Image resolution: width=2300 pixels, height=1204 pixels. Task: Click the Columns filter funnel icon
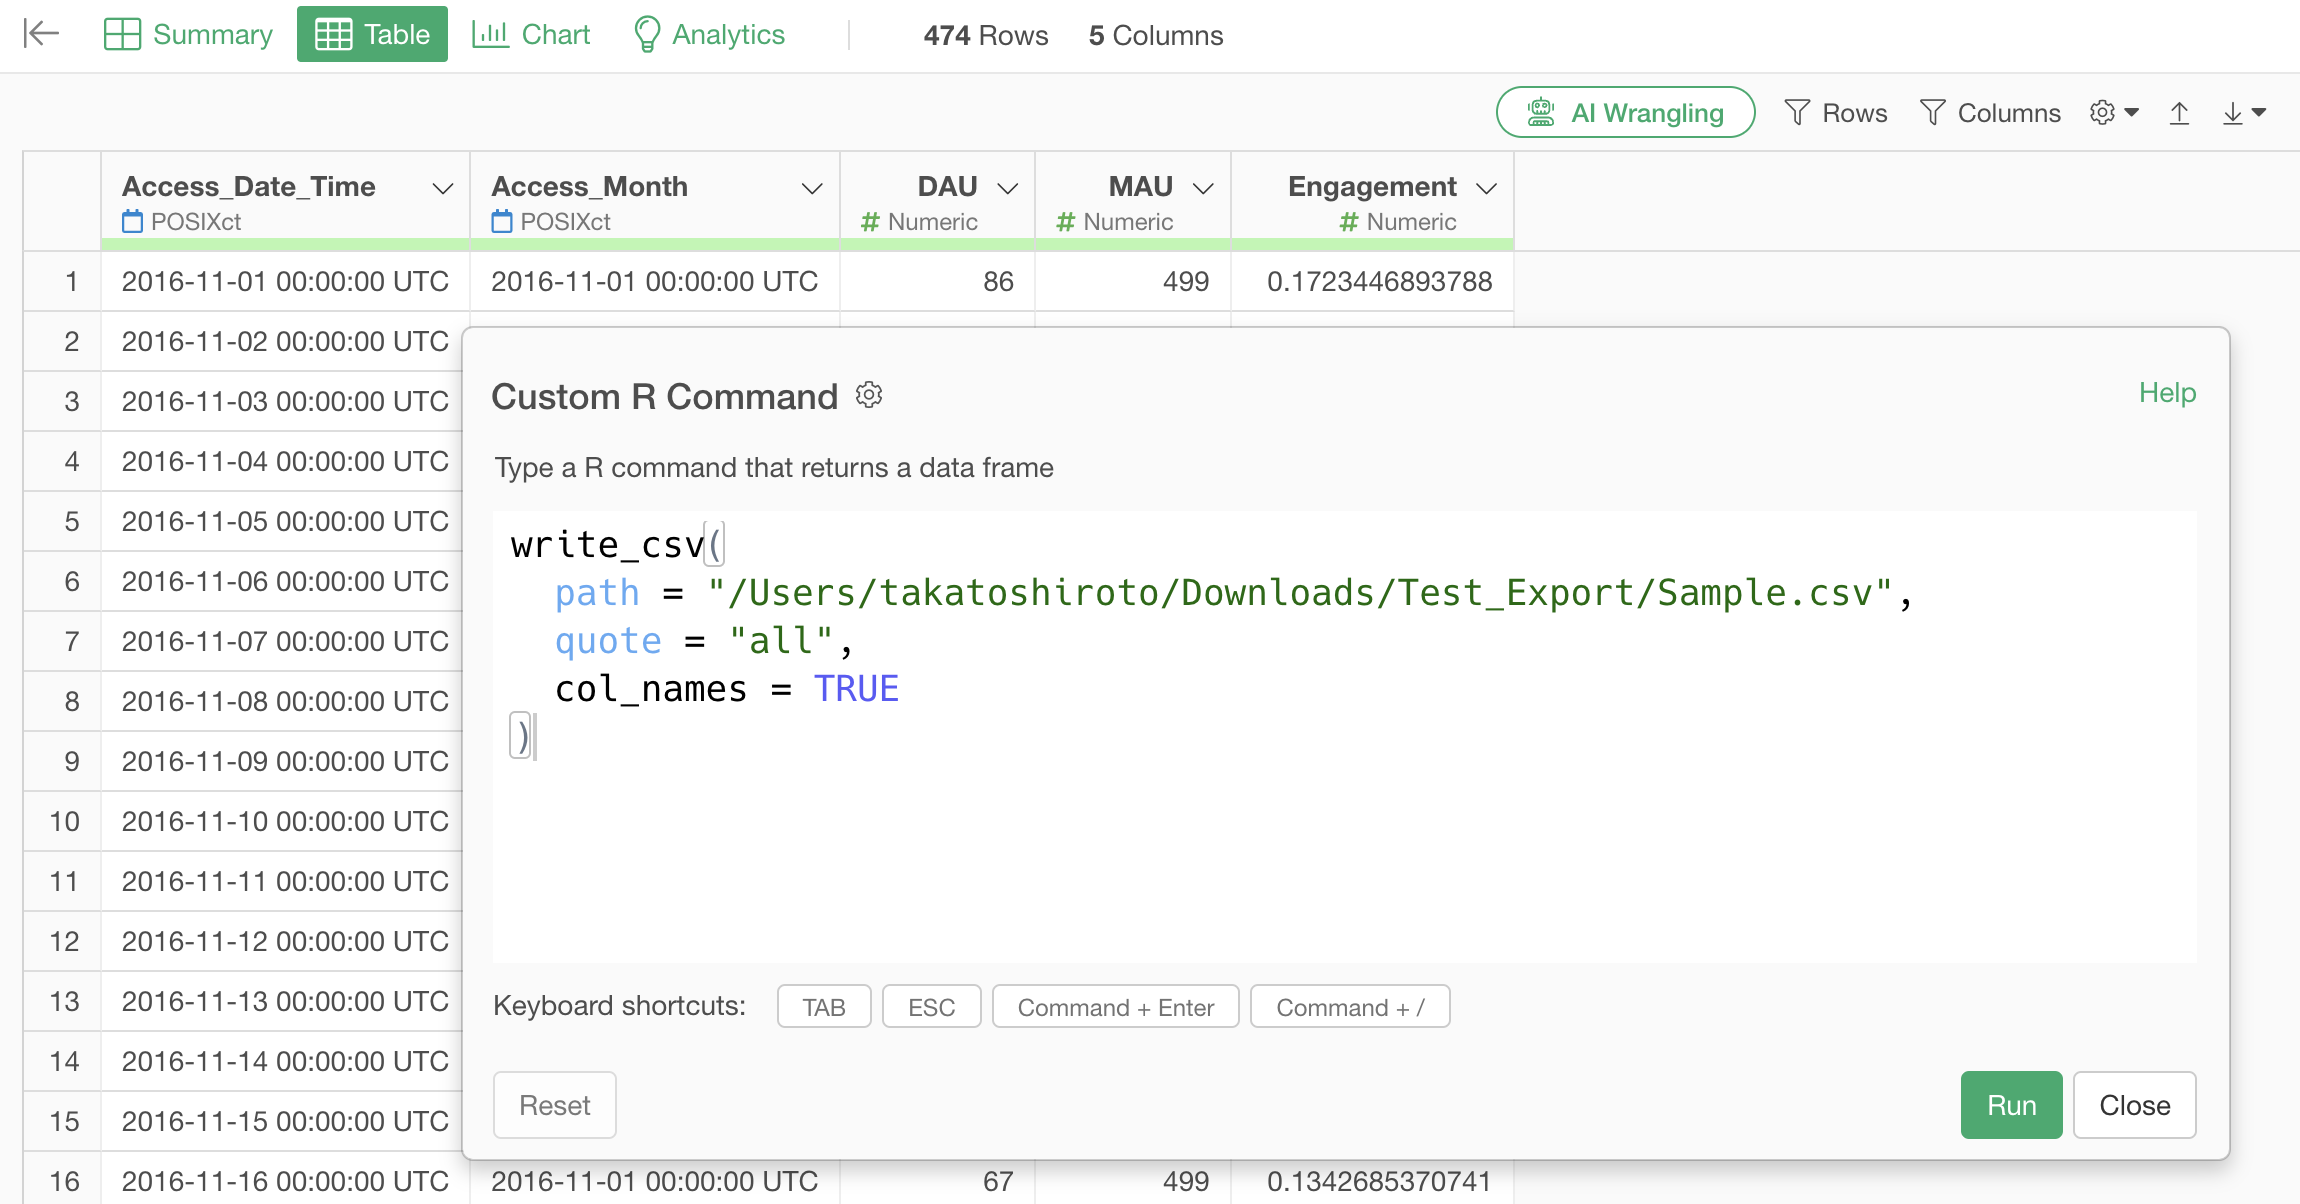[x=1932, y=113]
